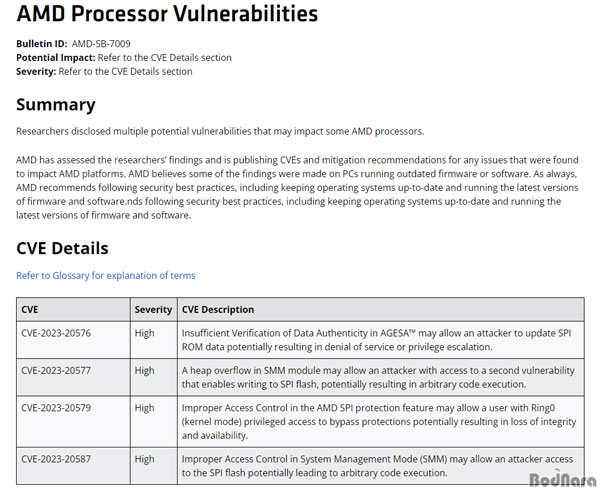This screenshot has width=600, height=490.
Task: Click the BodNara watermark logo
Action: pyautogui.click(x=562, y=479)
